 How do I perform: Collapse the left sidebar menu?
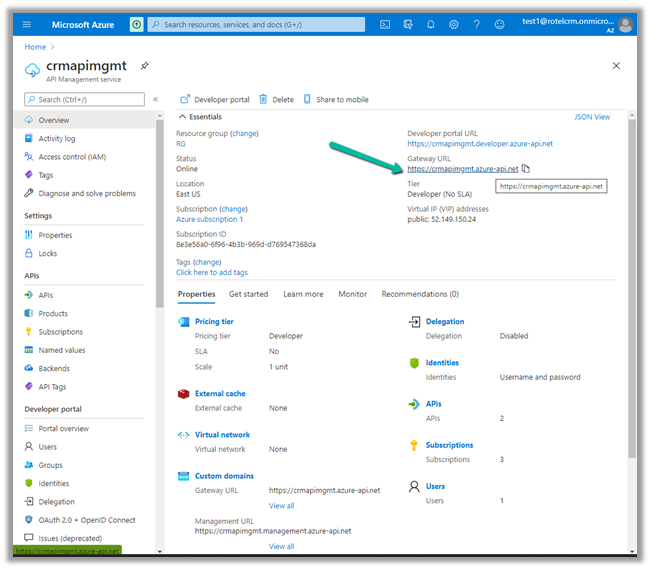pyautogui.click(x=155, y=99)
